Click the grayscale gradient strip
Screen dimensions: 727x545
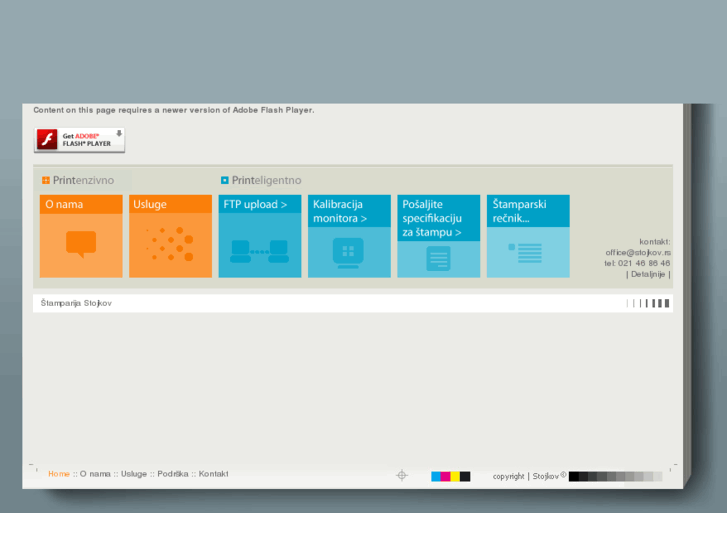click(x=615, y=476)
